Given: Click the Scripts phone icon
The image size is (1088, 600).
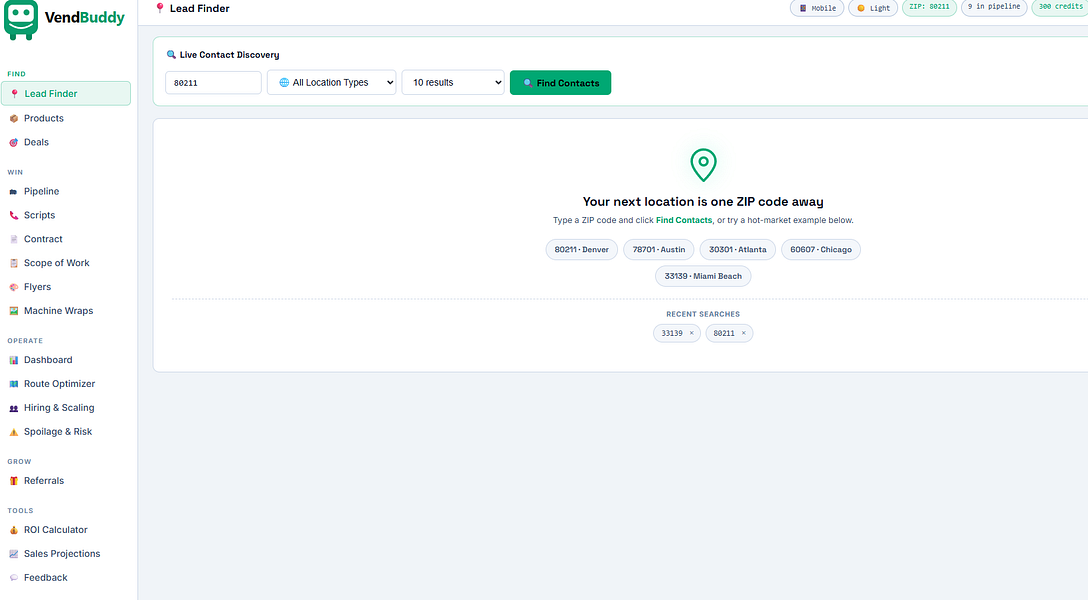Looking at the screenshot, I should [x=14, y=215].
